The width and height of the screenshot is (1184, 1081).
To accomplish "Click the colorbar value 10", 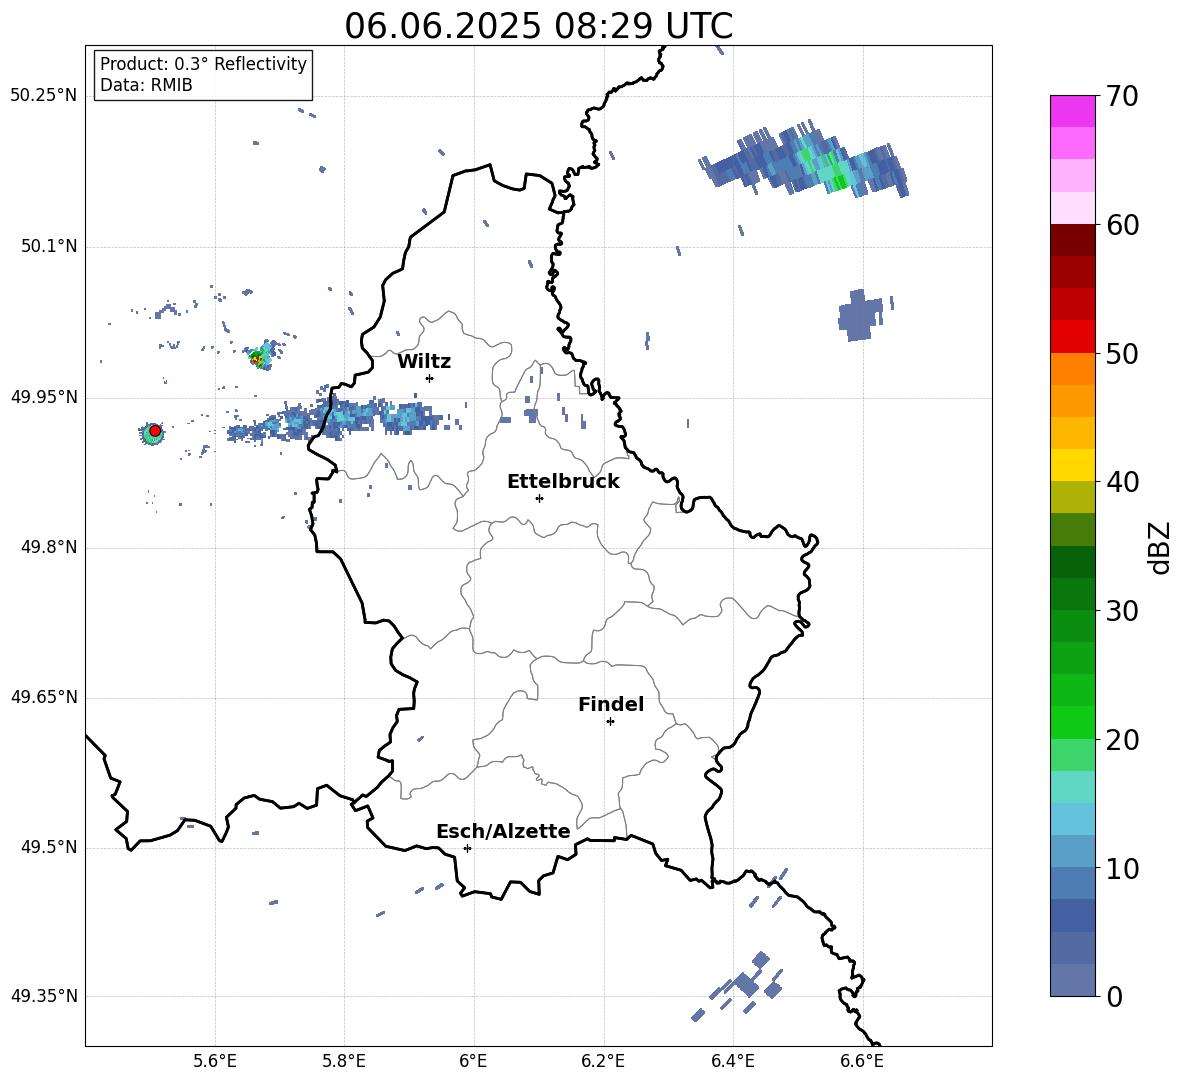I will tap(1122, 868).
